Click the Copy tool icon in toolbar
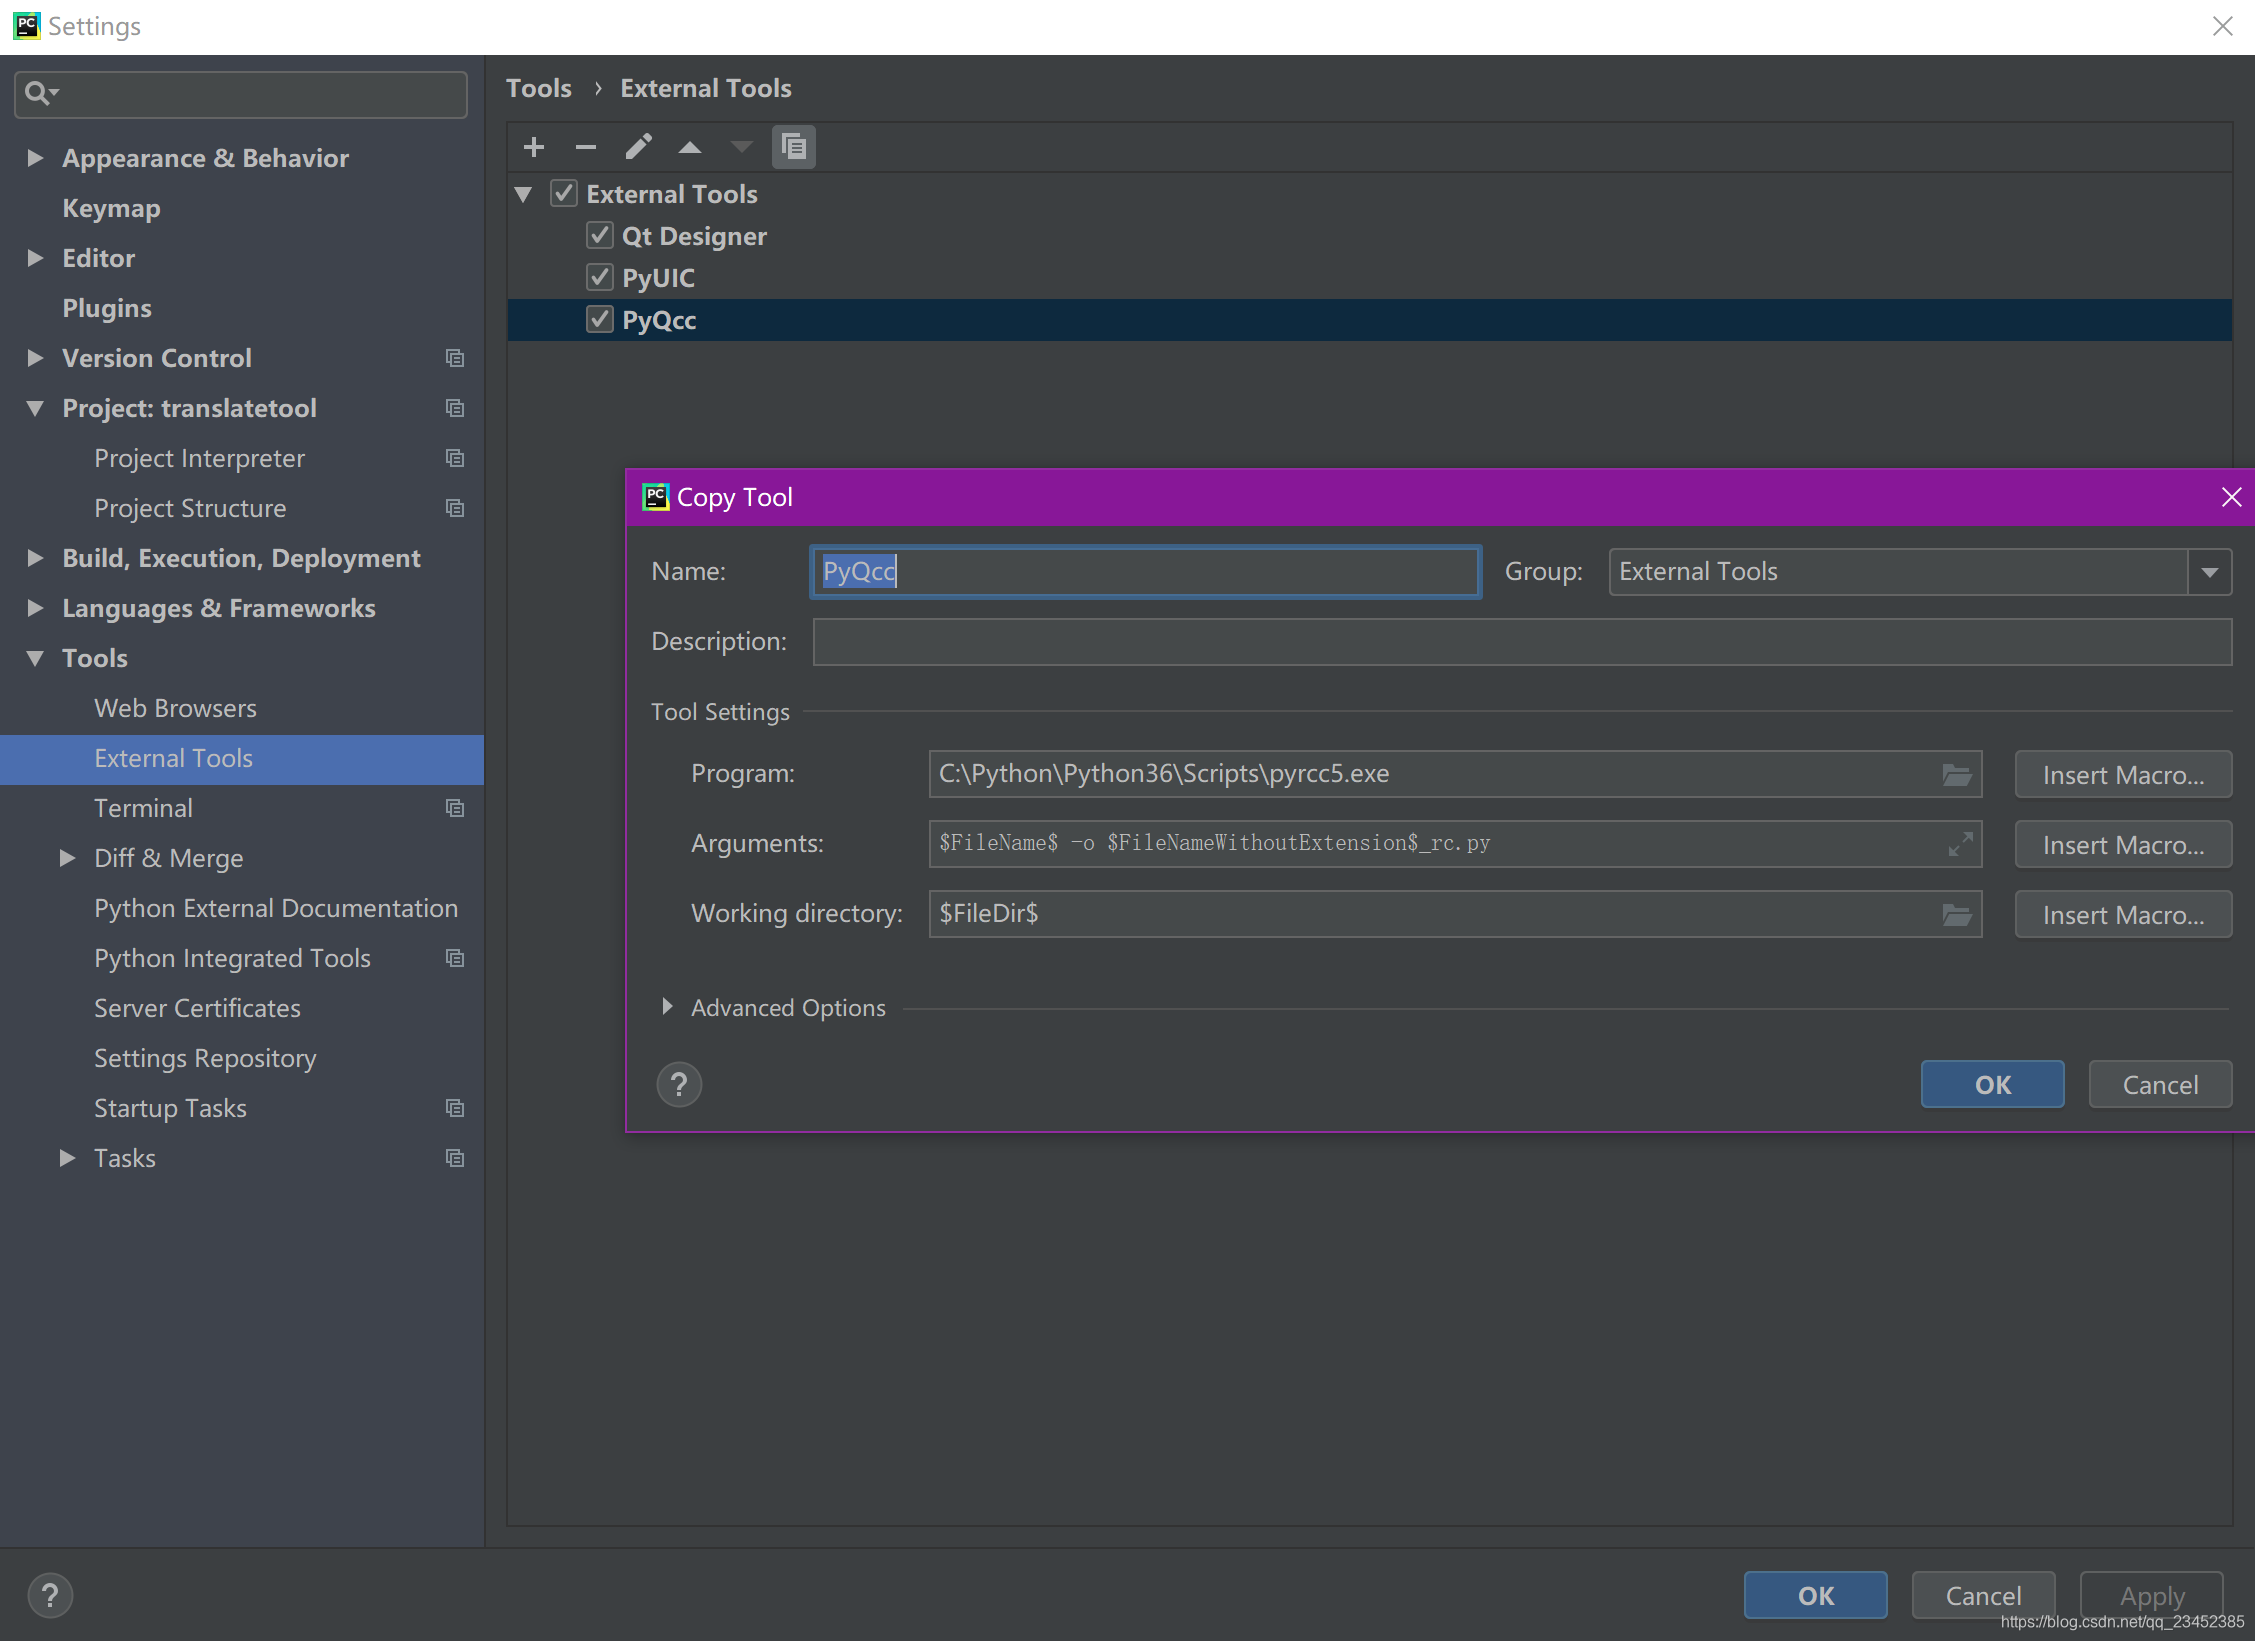 795,145
